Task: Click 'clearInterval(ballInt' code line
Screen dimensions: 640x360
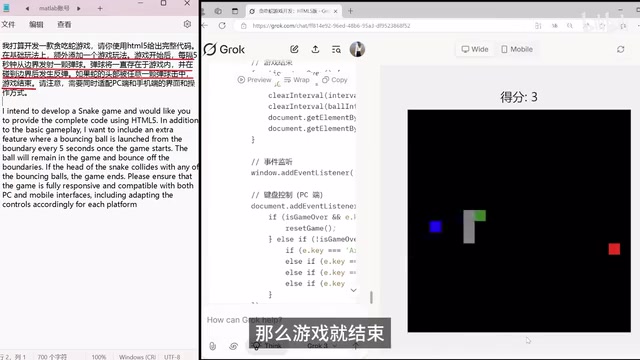Action: pyautogui.click(x=312, y=107)
